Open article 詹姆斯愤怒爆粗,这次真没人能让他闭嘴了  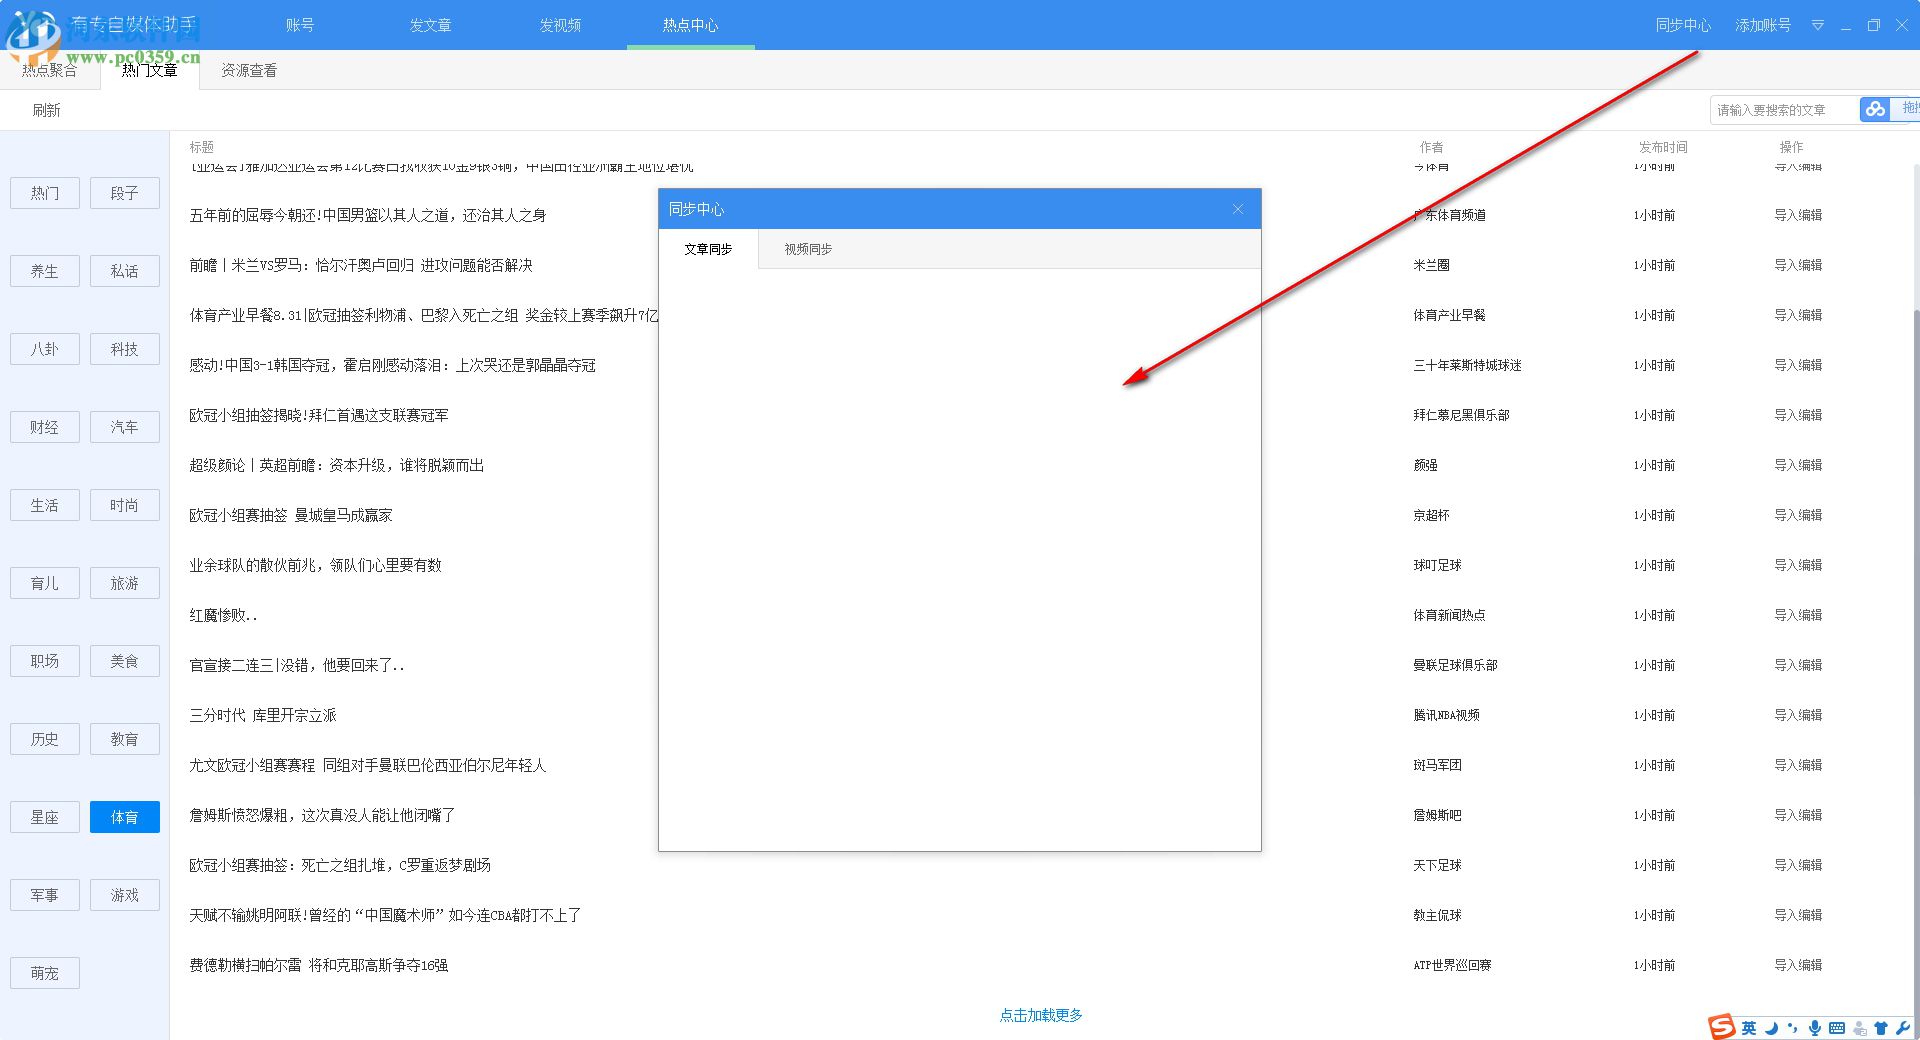[322, 815]
